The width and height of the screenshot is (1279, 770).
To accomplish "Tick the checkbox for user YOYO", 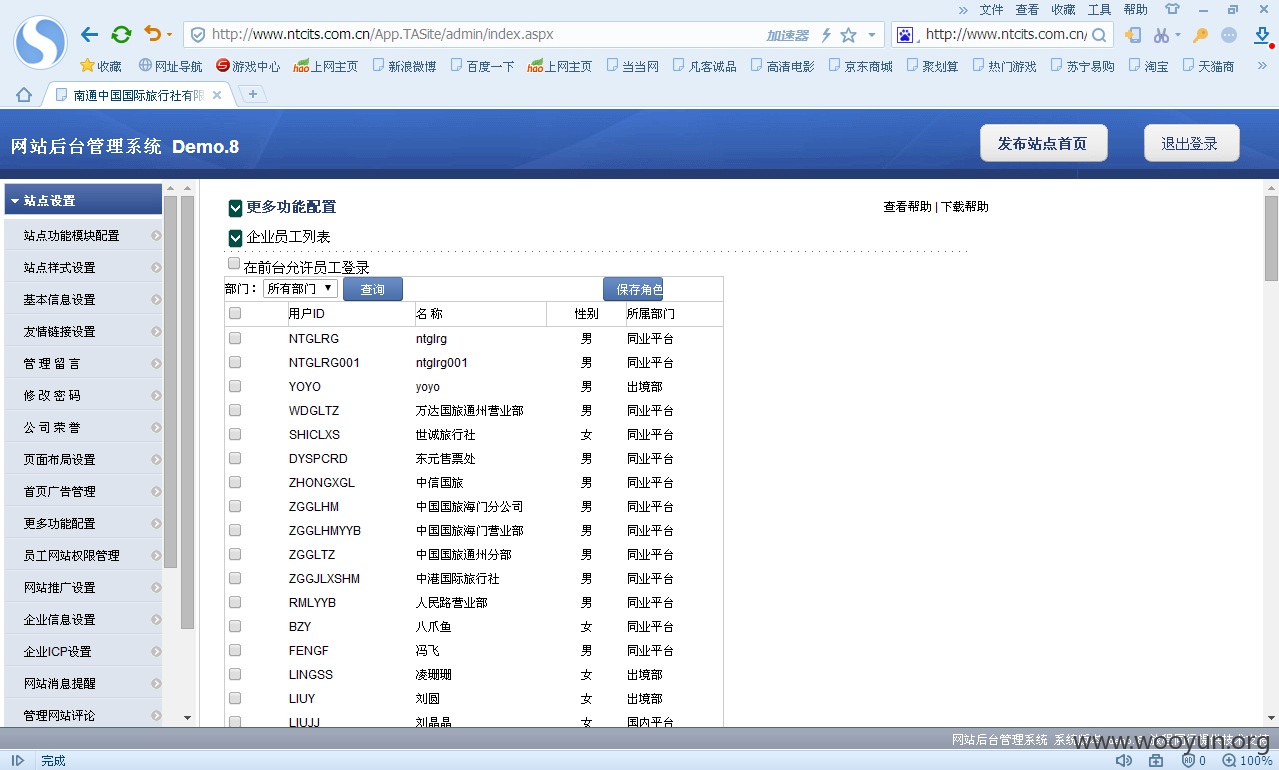I will coord(235,386).
